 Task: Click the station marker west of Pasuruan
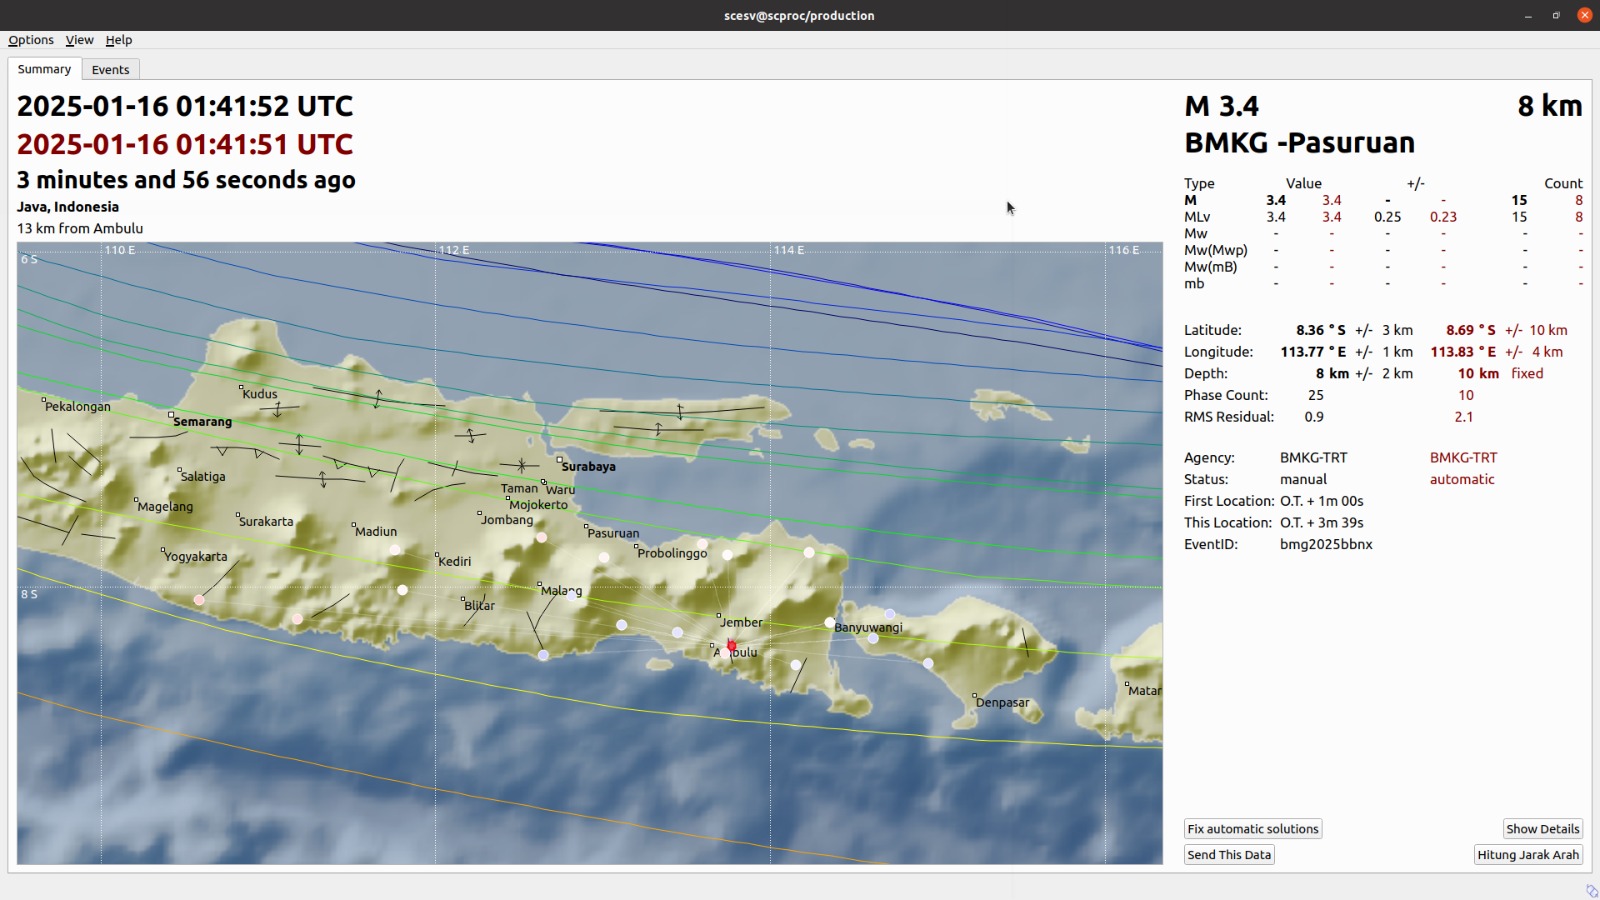(x=541, y=537)
